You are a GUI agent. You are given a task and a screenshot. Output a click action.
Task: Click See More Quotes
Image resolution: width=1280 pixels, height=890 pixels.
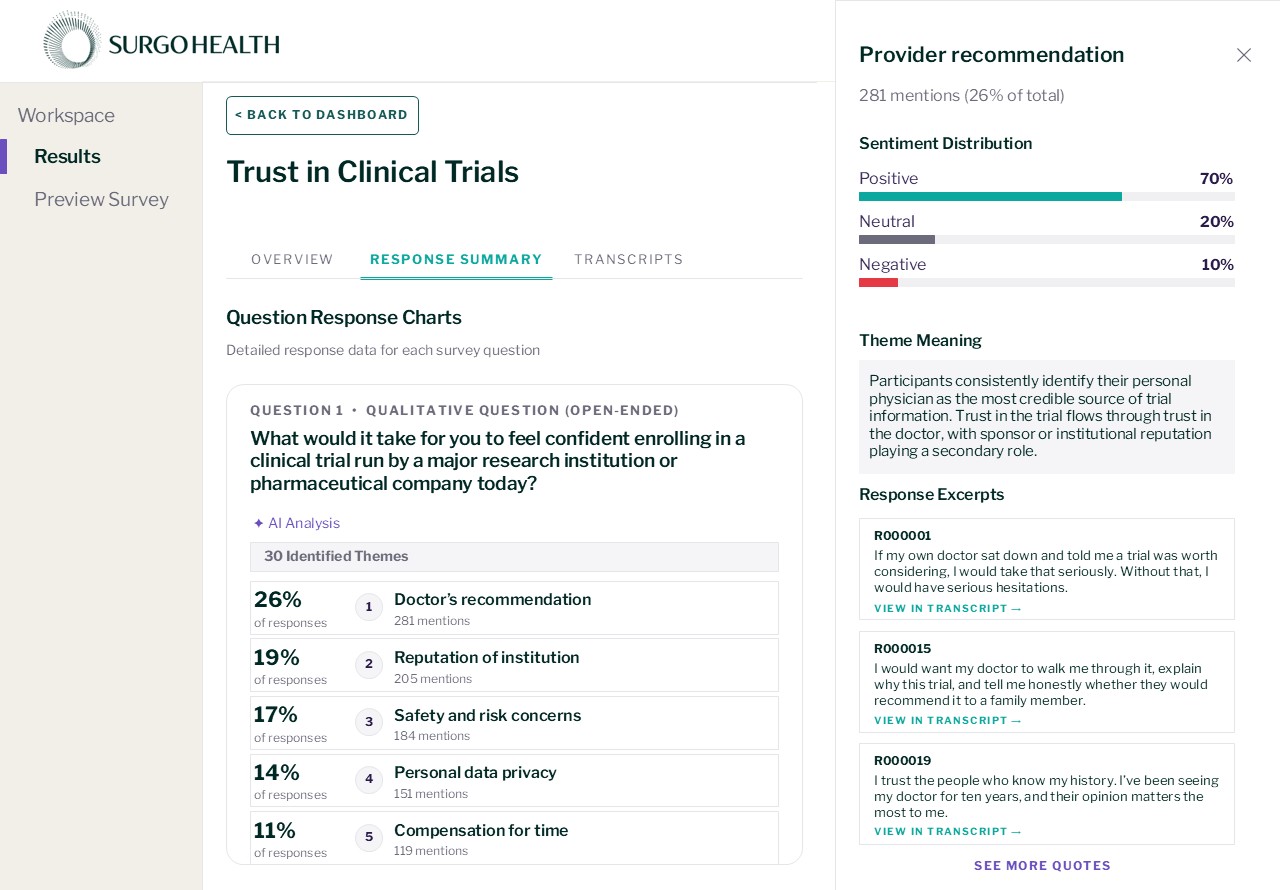tap(1043, 866)
